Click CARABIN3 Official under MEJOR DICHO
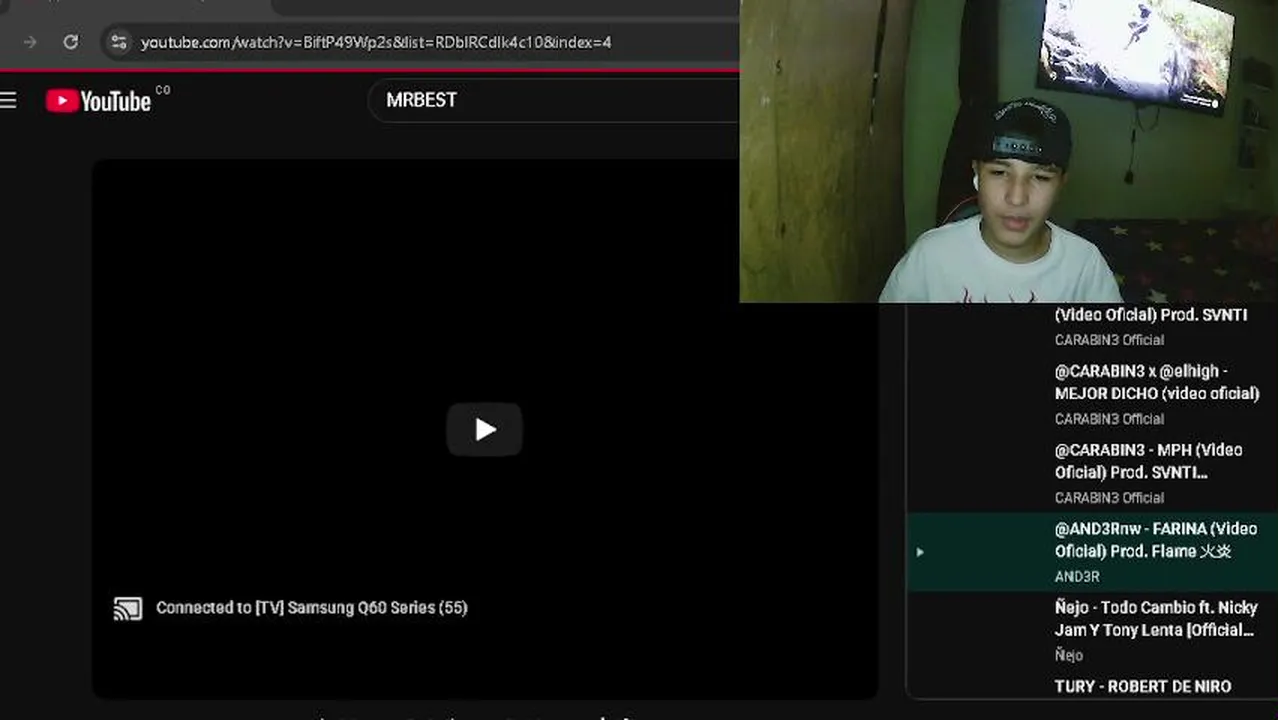The image size is (1278, 720). point(1109,419)
